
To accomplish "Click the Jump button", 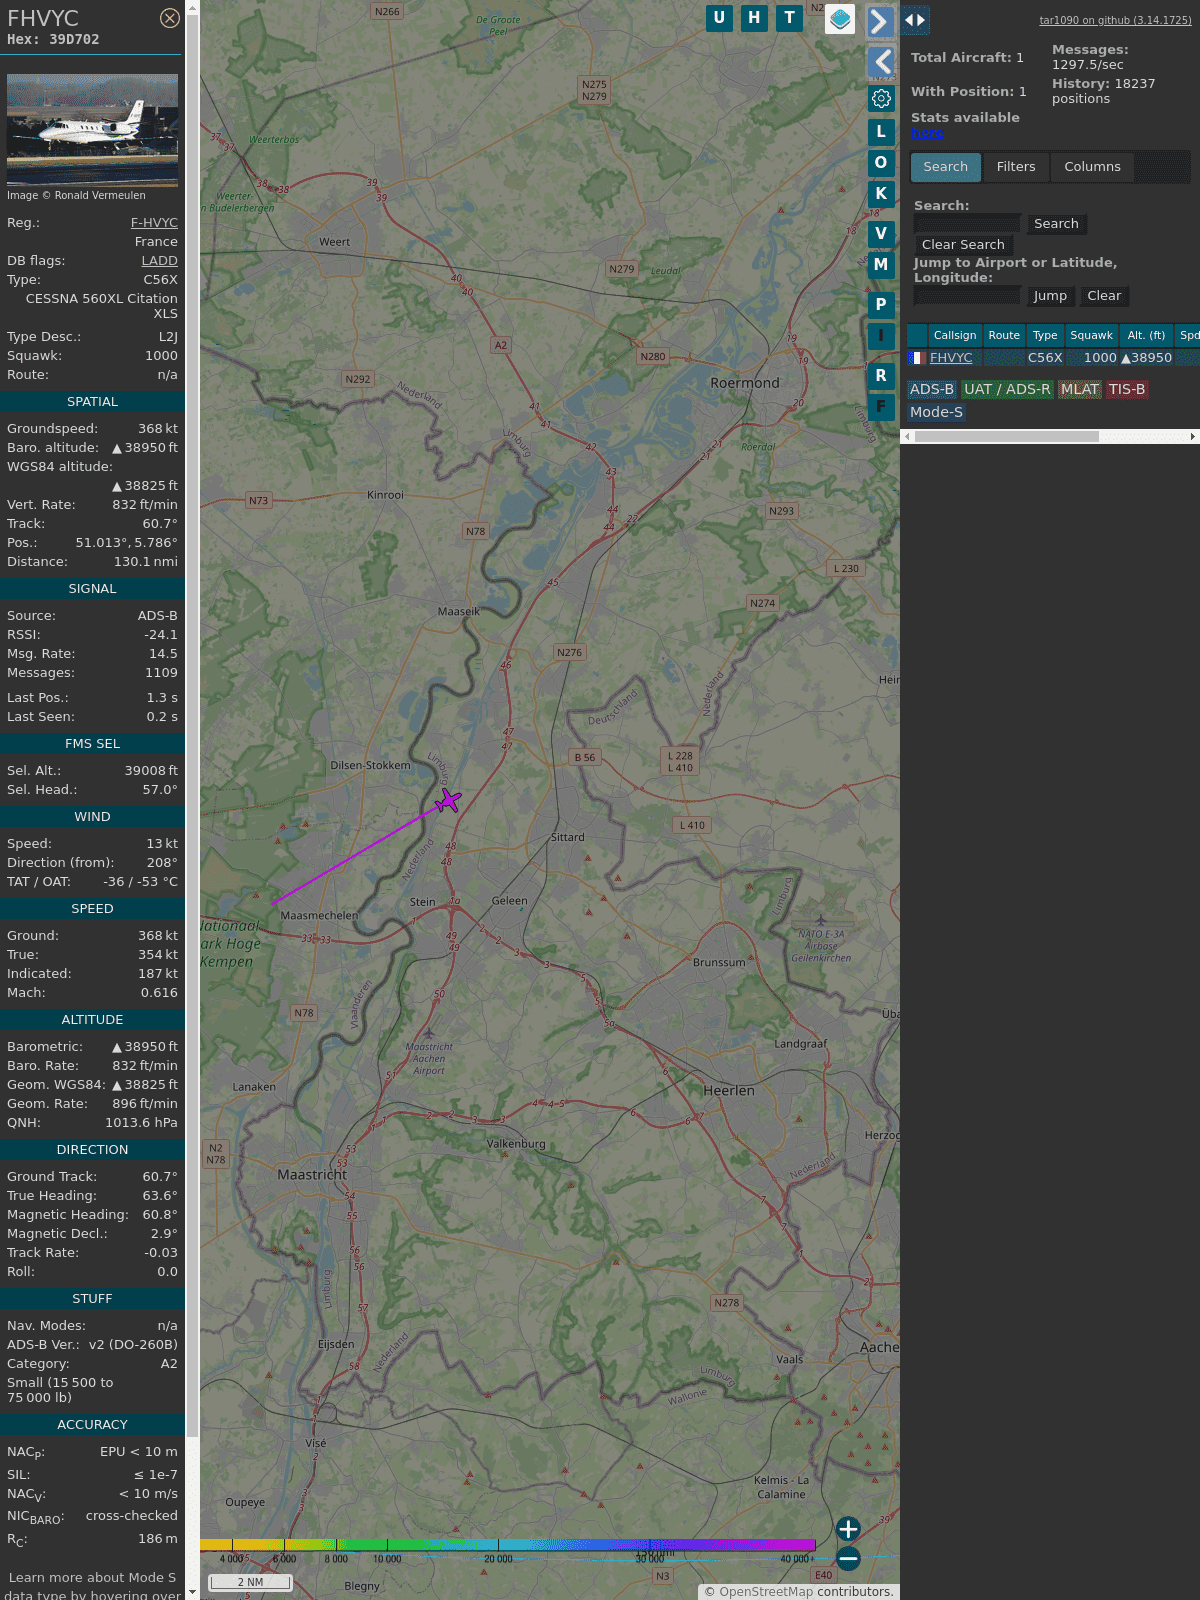I will click(x=1050, y=296).
